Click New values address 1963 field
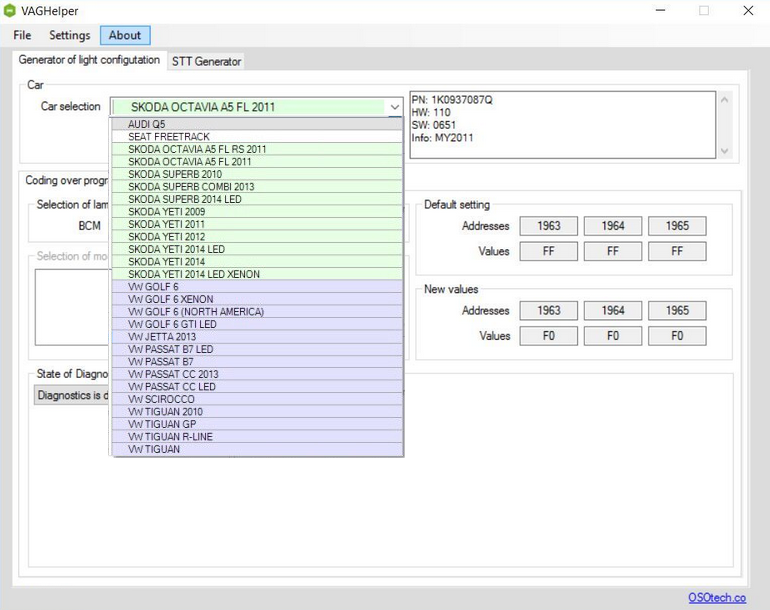 point(549,310)
